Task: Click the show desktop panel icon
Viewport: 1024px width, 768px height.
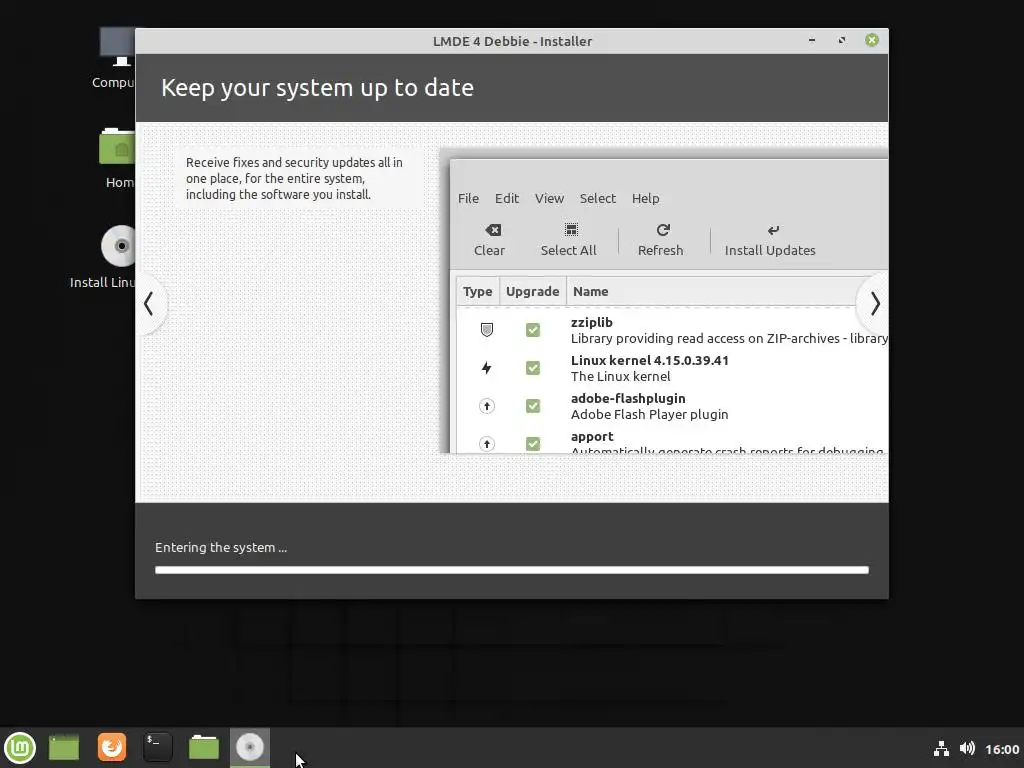Action: pyautogui.click(x=64, y=748)
